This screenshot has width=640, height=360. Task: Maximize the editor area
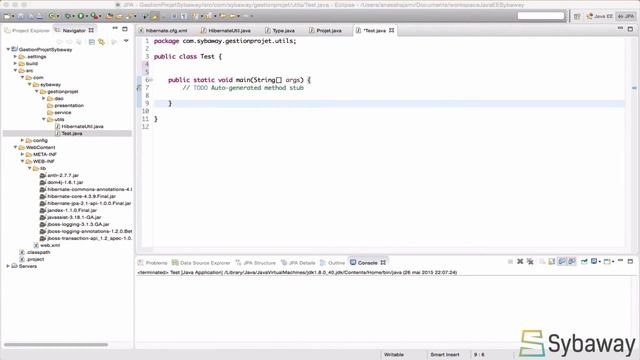(x=630, y=29)
